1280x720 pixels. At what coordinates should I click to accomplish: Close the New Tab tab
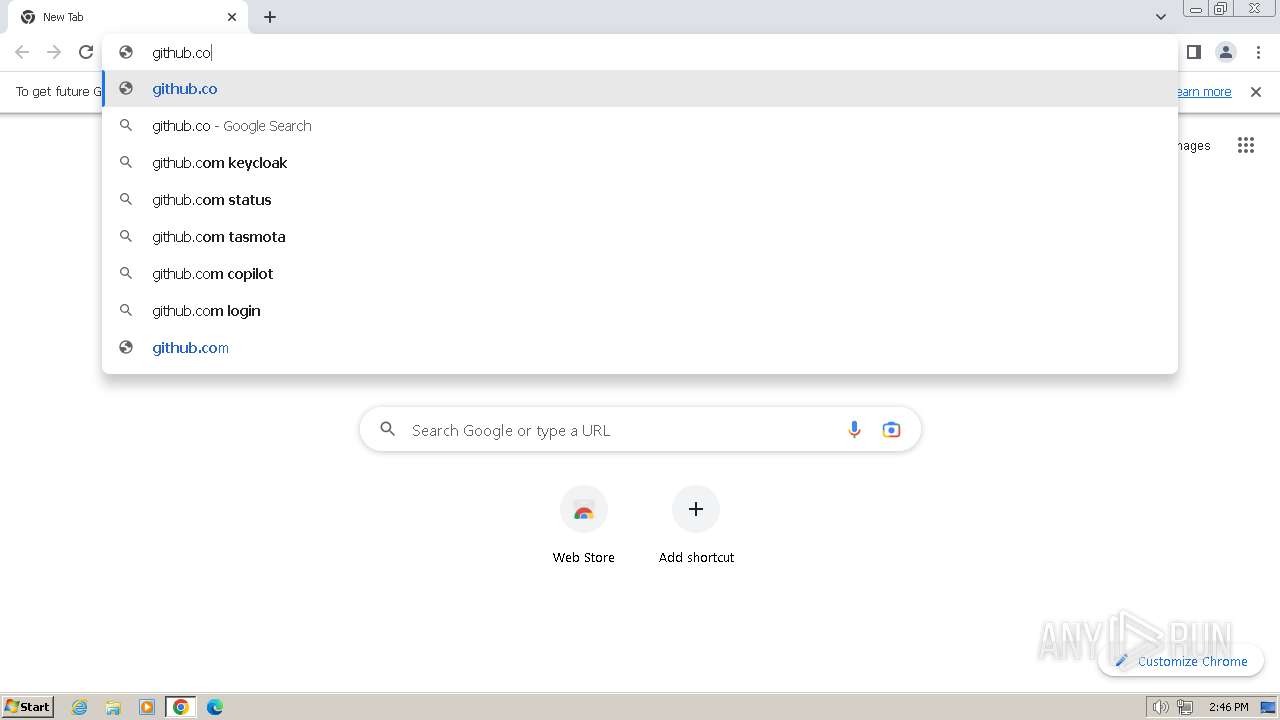pyautogui.click(x=232, y=17)
